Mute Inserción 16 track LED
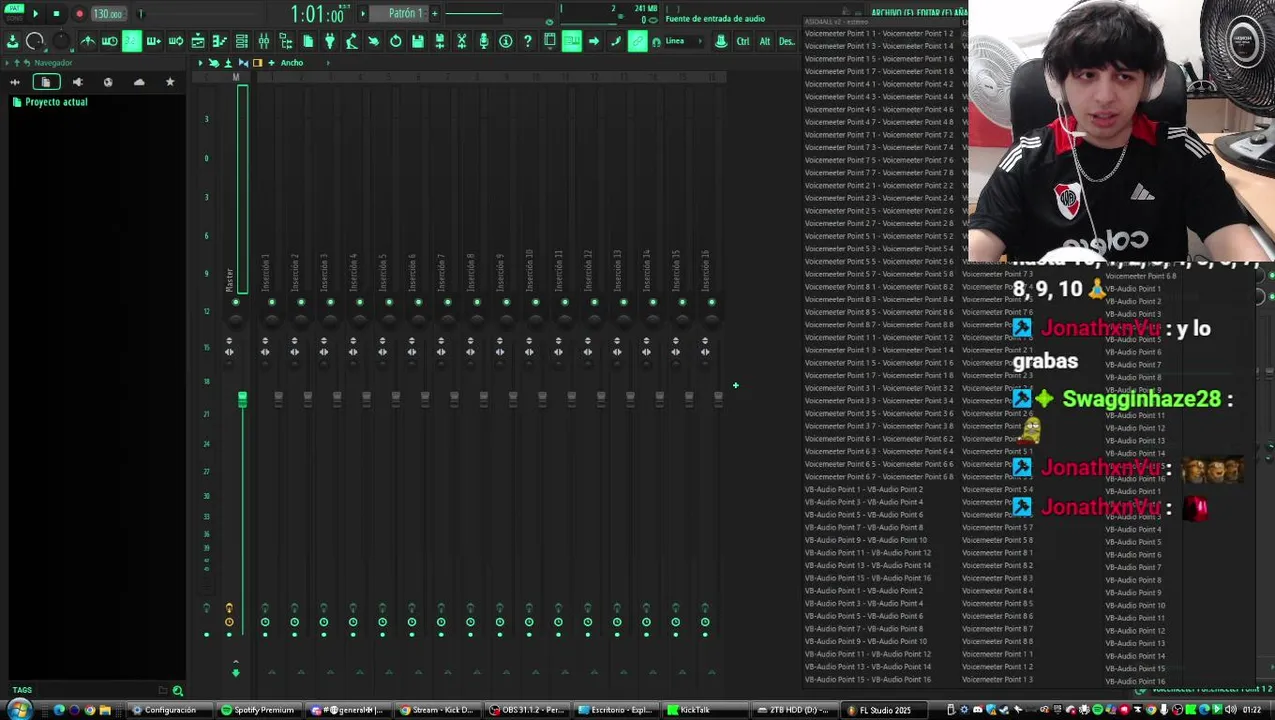This screenshot has width=1275, height=720. [x=712, y=302]
